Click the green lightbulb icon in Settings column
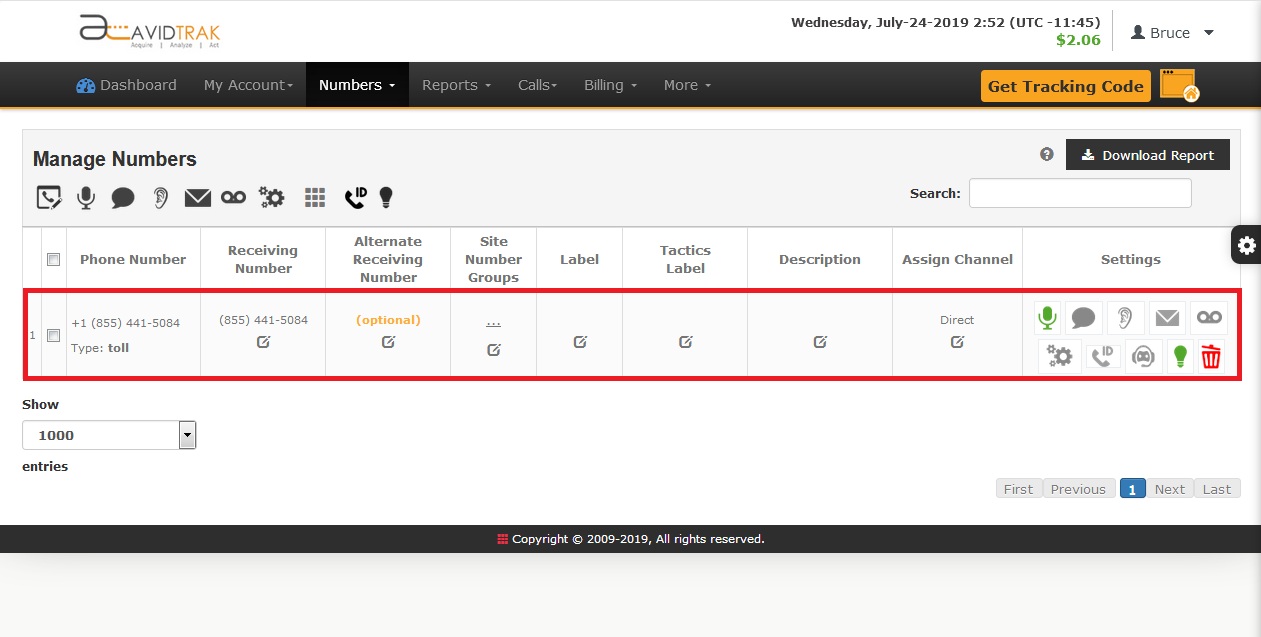The image size is (1261, 637). click(x=1180, y=356)
